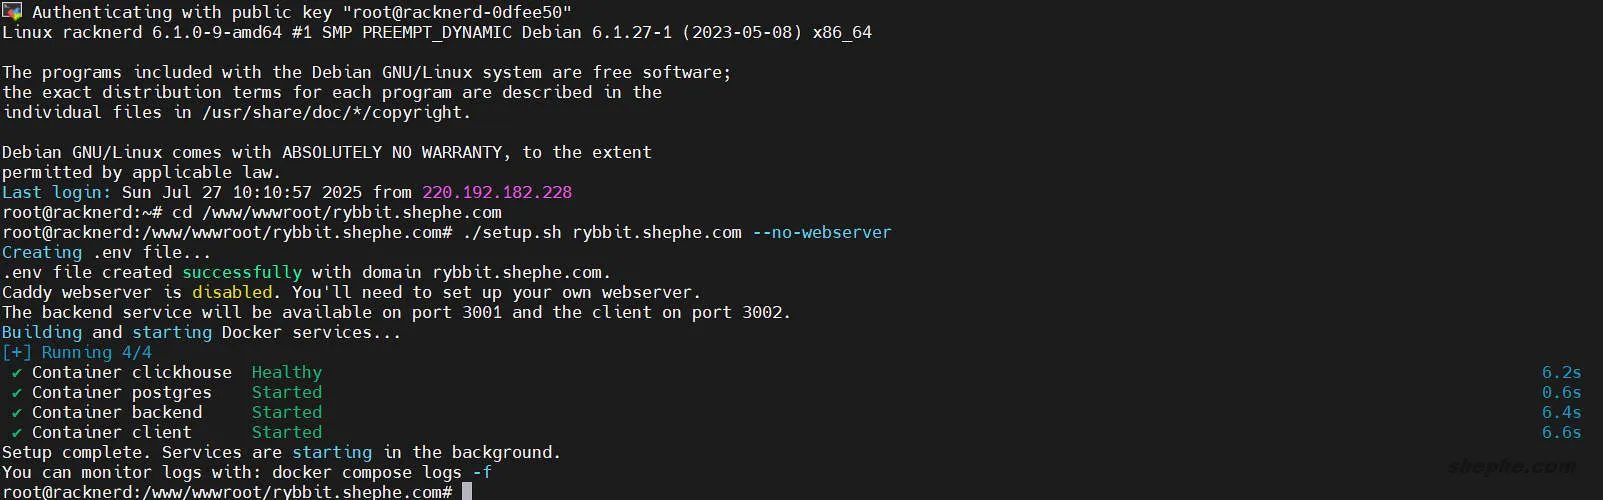Click the [+] Running 4/4 indicator
This screenshot has width=1603, height=500.
(x=77, y=352)
